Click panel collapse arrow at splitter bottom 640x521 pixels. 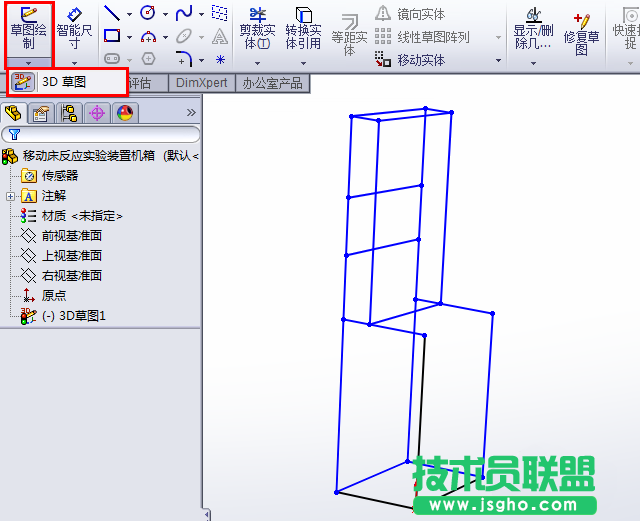[207, 515]
